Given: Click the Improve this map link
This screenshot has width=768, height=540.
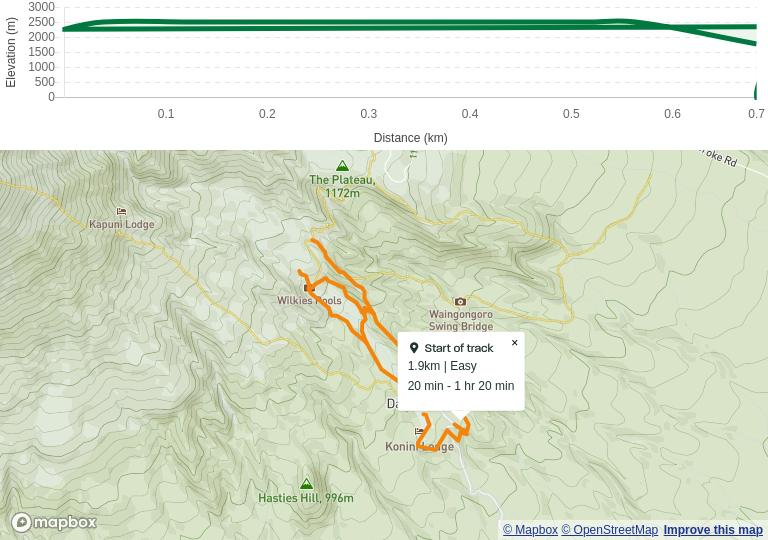Looking at the screenshot, I should click(713, 530).
